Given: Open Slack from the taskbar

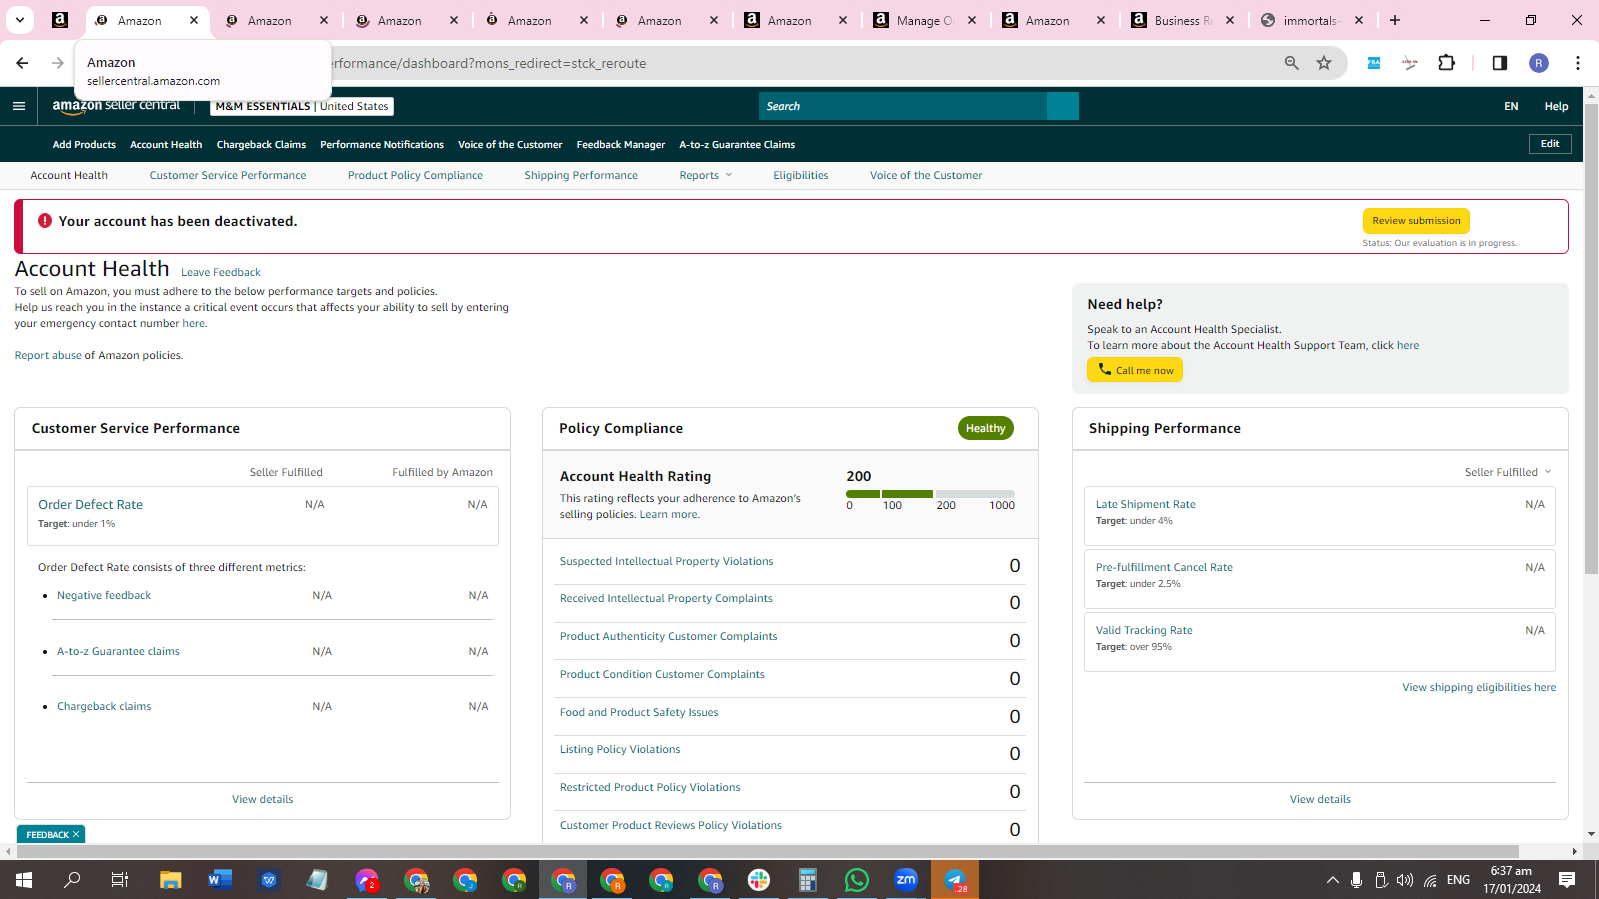Looking at the screenshot, I should (759, 880).
